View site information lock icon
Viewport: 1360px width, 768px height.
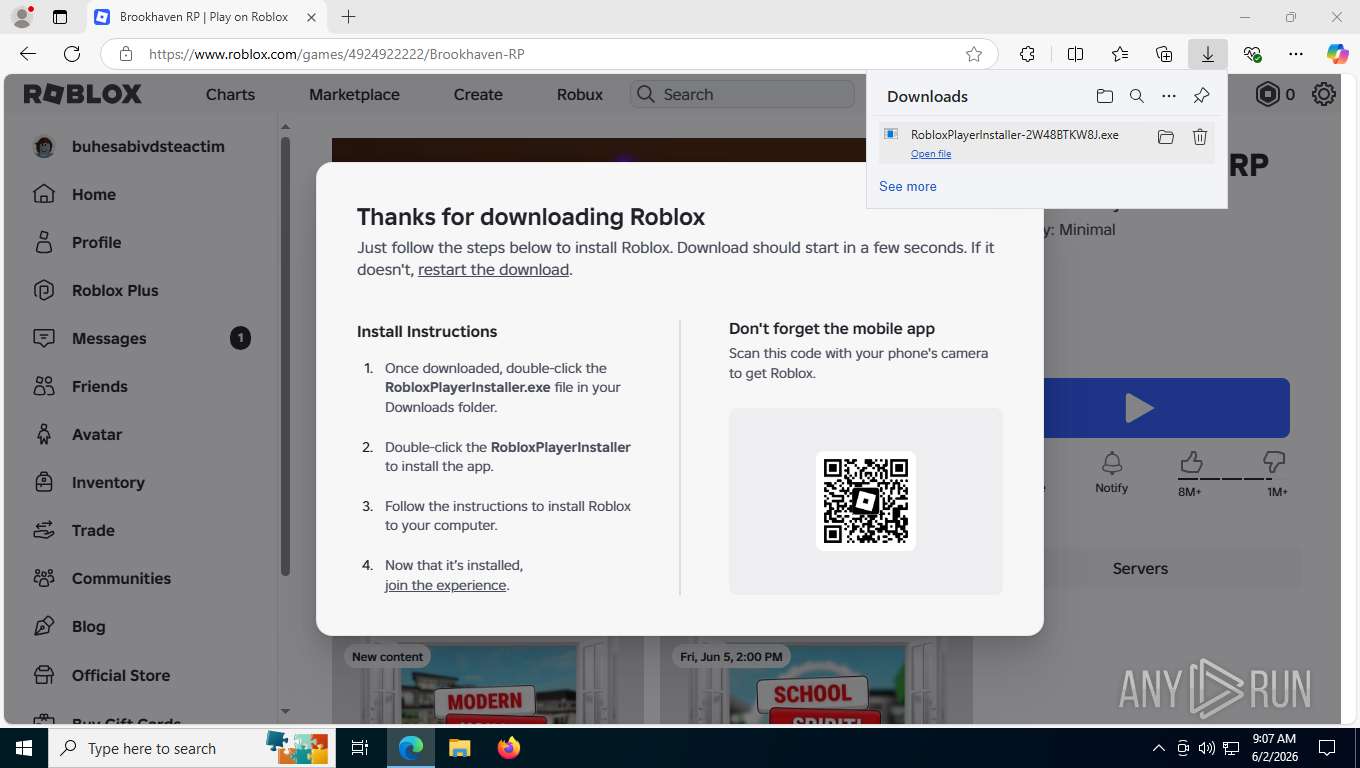click(x=125, y=54)
